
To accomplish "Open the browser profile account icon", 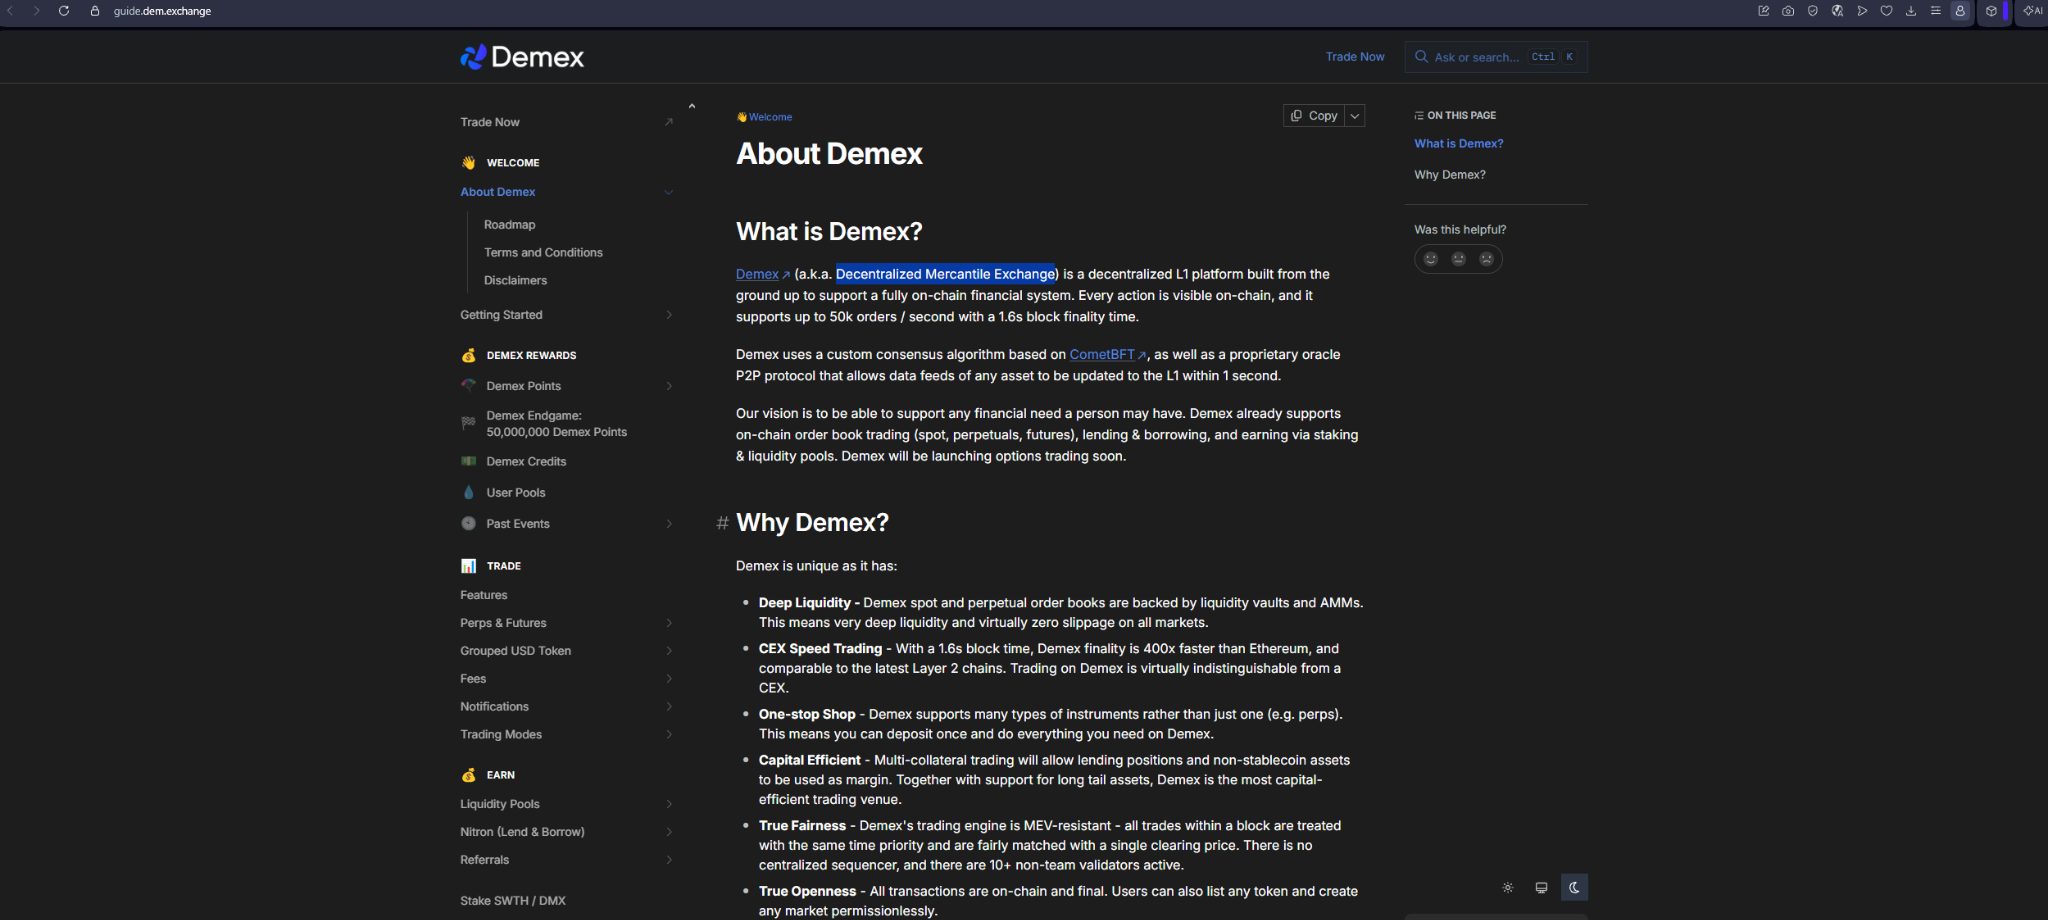I will [x=1960, y=11].
